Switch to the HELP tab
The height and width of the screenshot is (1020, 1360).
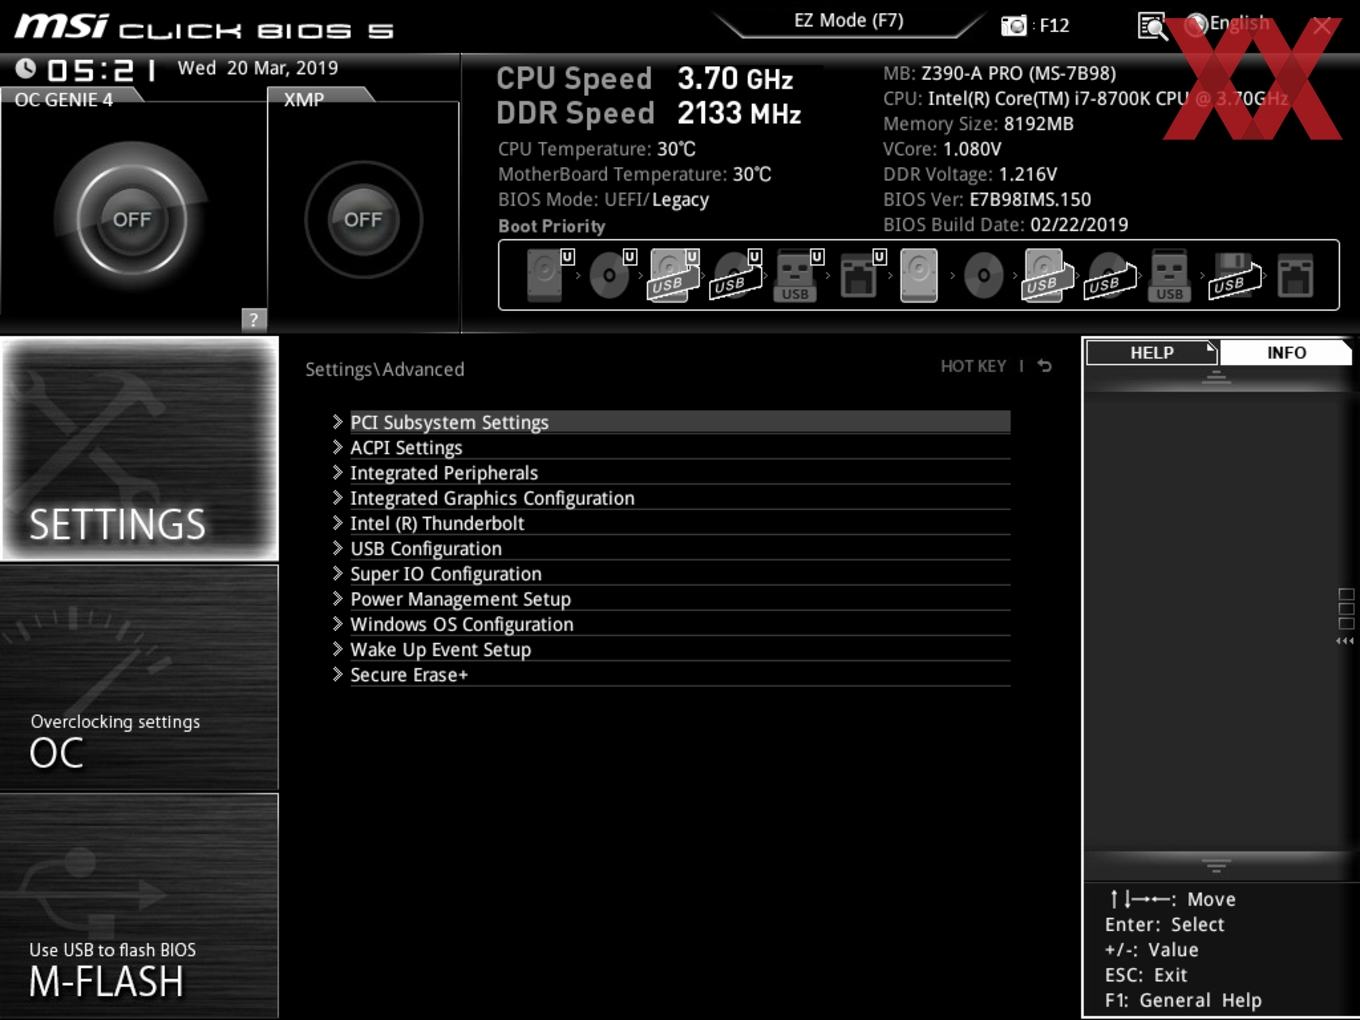tap(1152, 352)
